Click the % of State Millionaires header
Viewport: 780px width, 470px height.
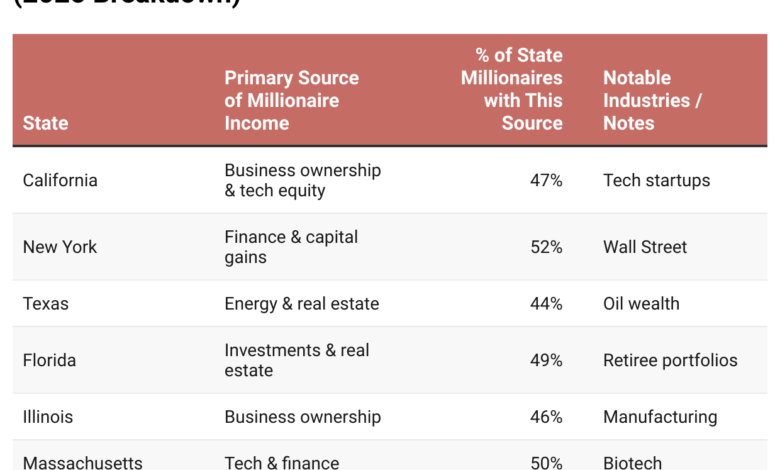pos(512,89)
